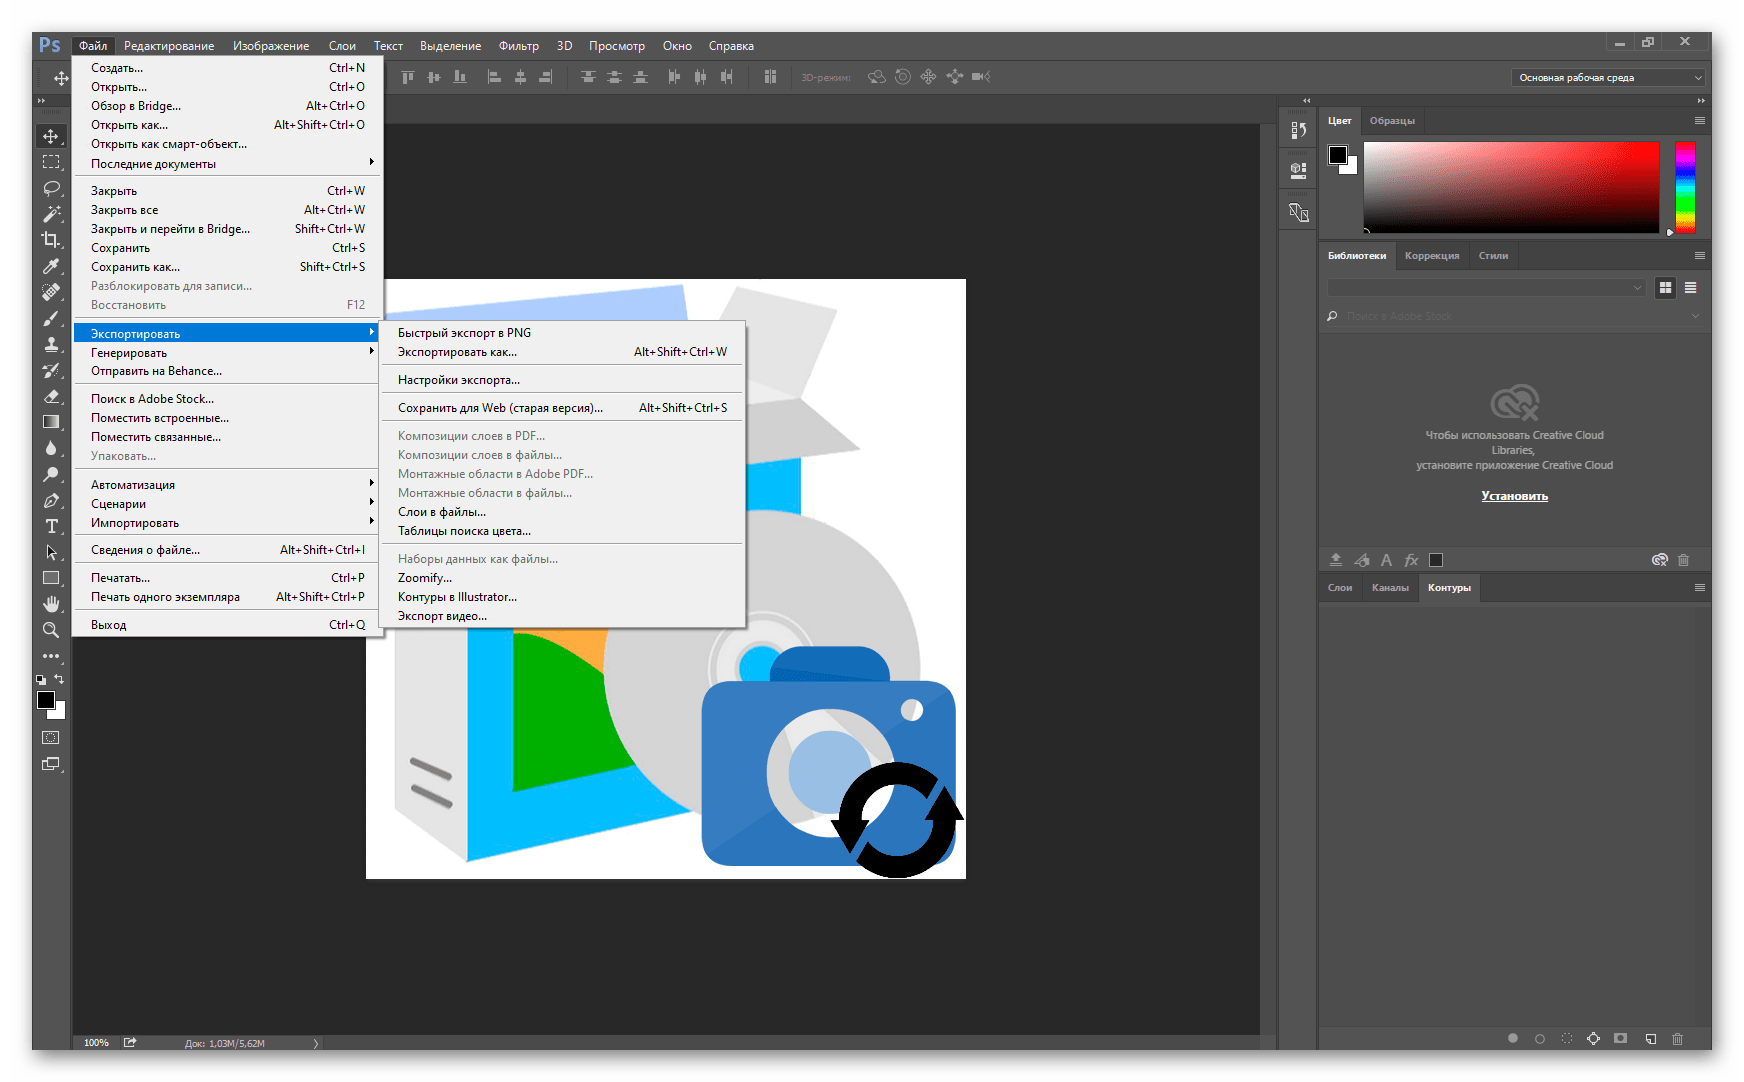The height and width of the screenshot is (1082, 1744).
Task: Open the Color panel flyout menu
Action: [x=1699, y=120]
